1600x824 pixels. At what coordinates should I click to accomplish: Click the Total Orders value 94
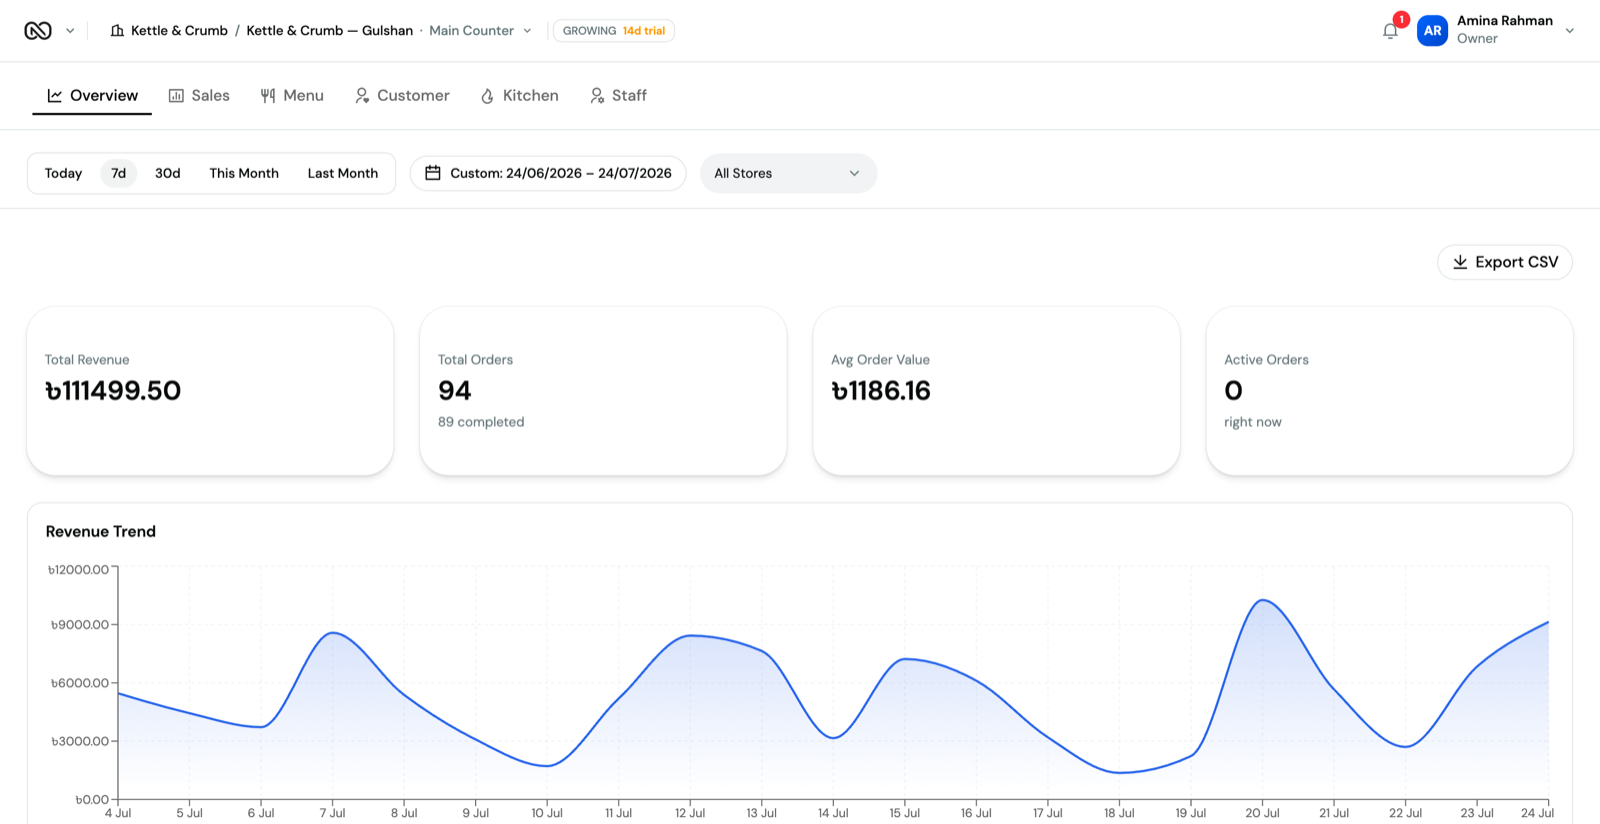click(x=455, y=391)
